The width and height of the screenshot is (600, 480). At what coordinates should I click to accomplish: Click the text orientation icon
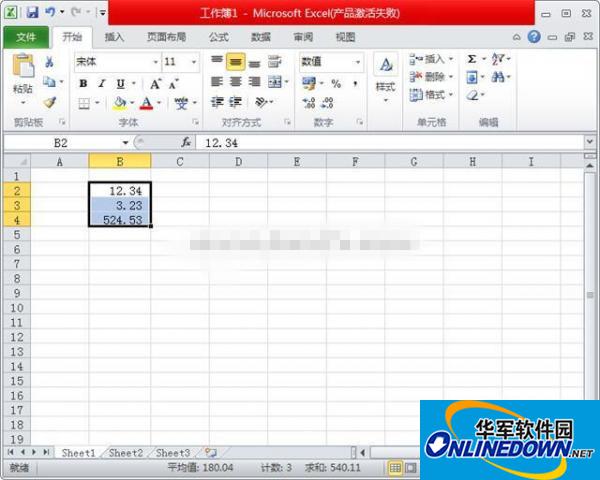point(261,102)
